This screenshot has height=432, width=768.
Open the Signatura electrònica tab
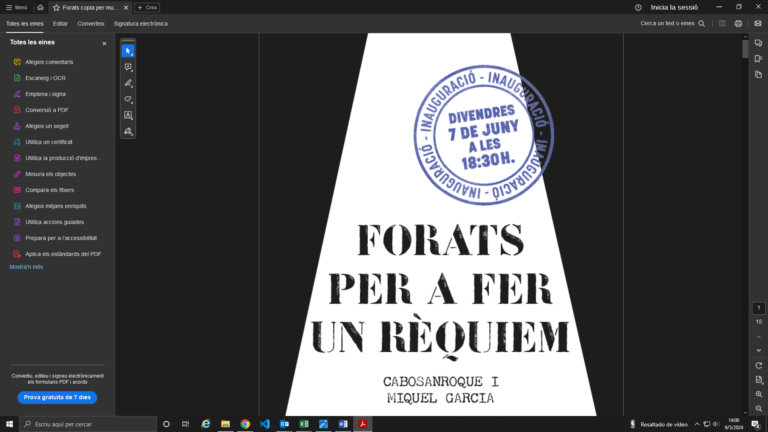click(x=141, y=24)
